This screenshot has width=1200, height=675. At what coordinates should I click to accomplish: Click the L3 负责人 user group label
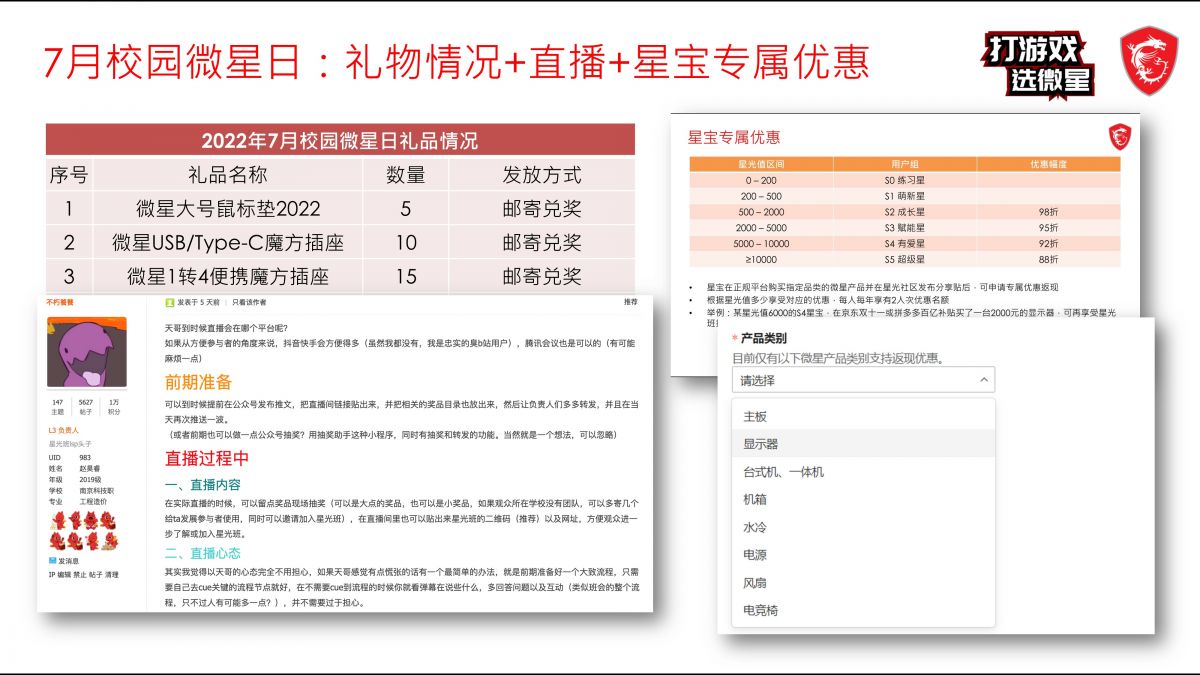click(x=64, y=430)
